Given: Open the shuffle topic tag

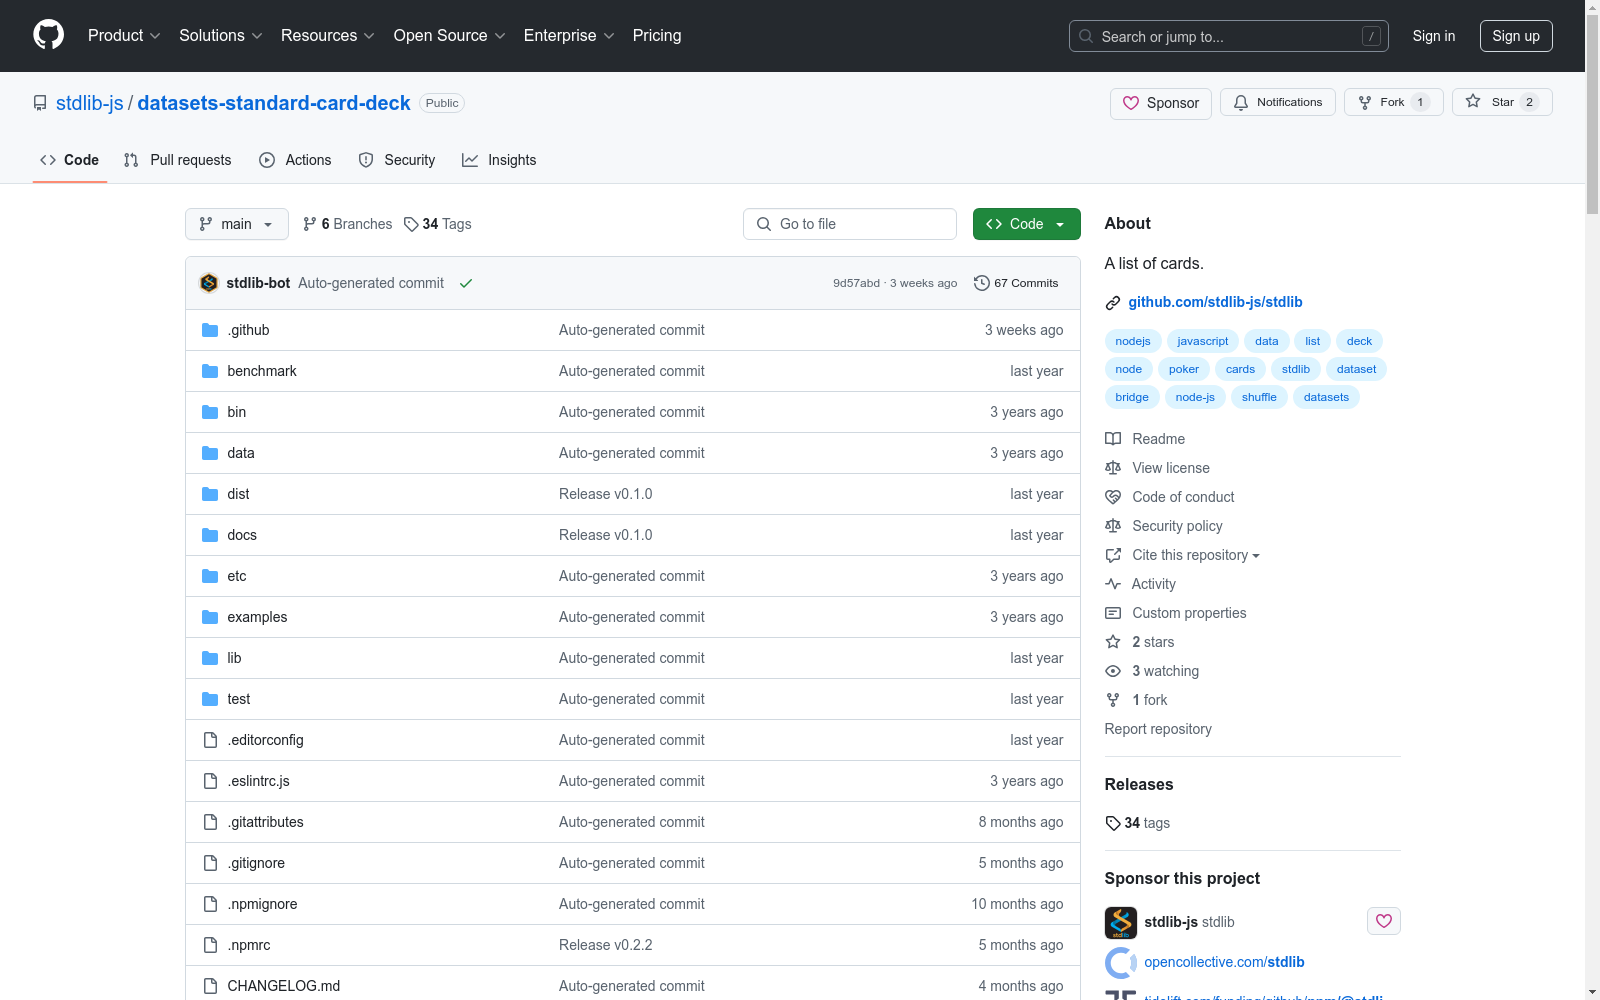Looking at the screenshot, I should (x=1259, y=397).
